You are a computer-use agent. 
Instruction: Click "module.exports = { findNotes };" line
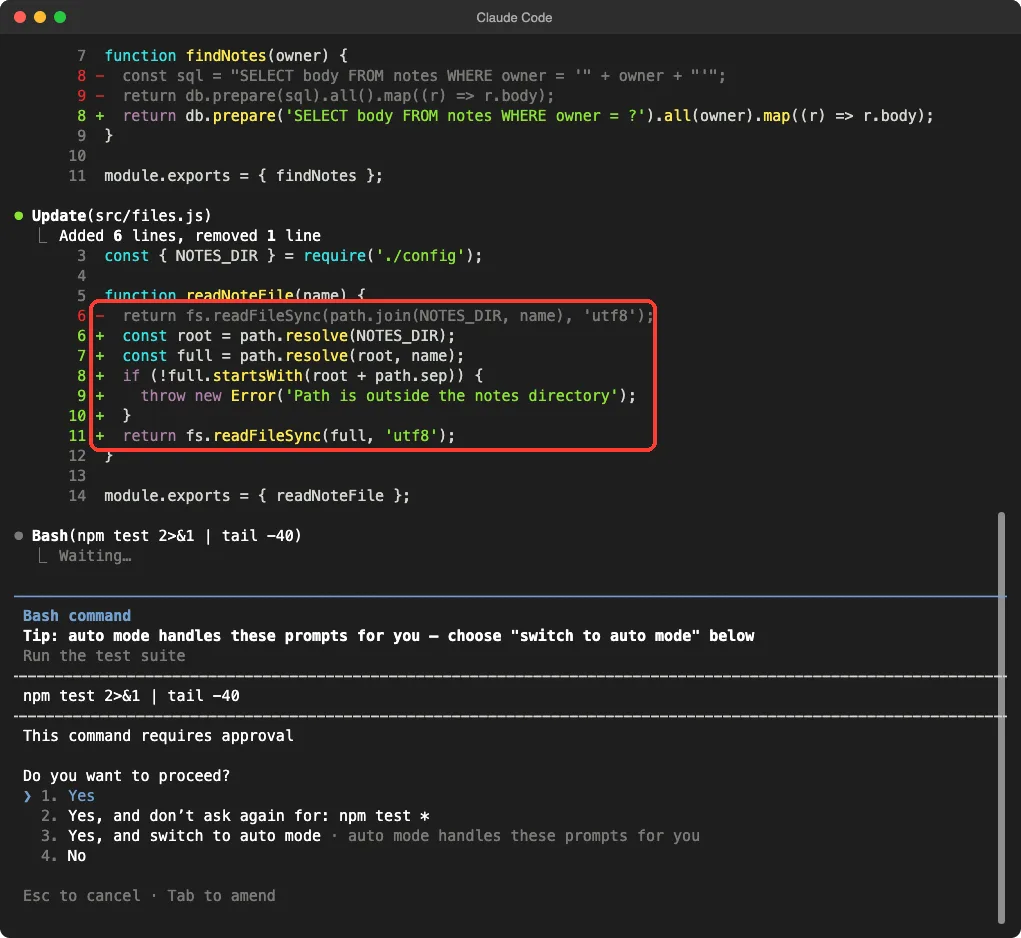tap(244, 176)
